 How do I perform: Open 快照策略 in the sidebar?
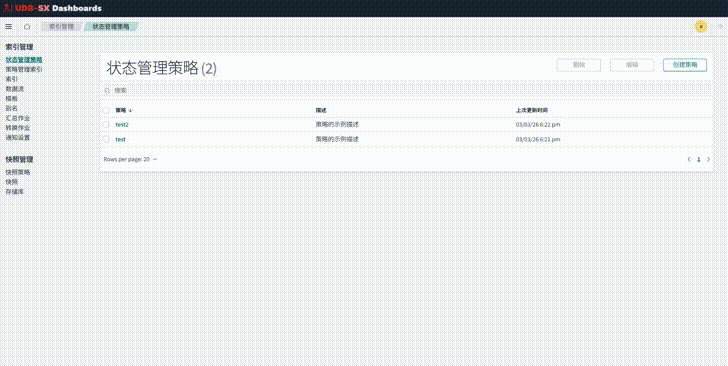[x=18, y=172]
